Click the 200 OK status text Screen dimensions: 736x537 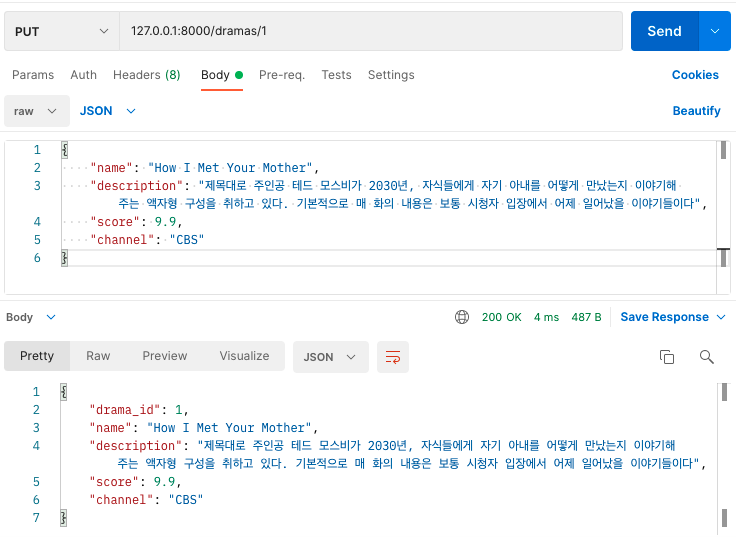click(501, 317)
